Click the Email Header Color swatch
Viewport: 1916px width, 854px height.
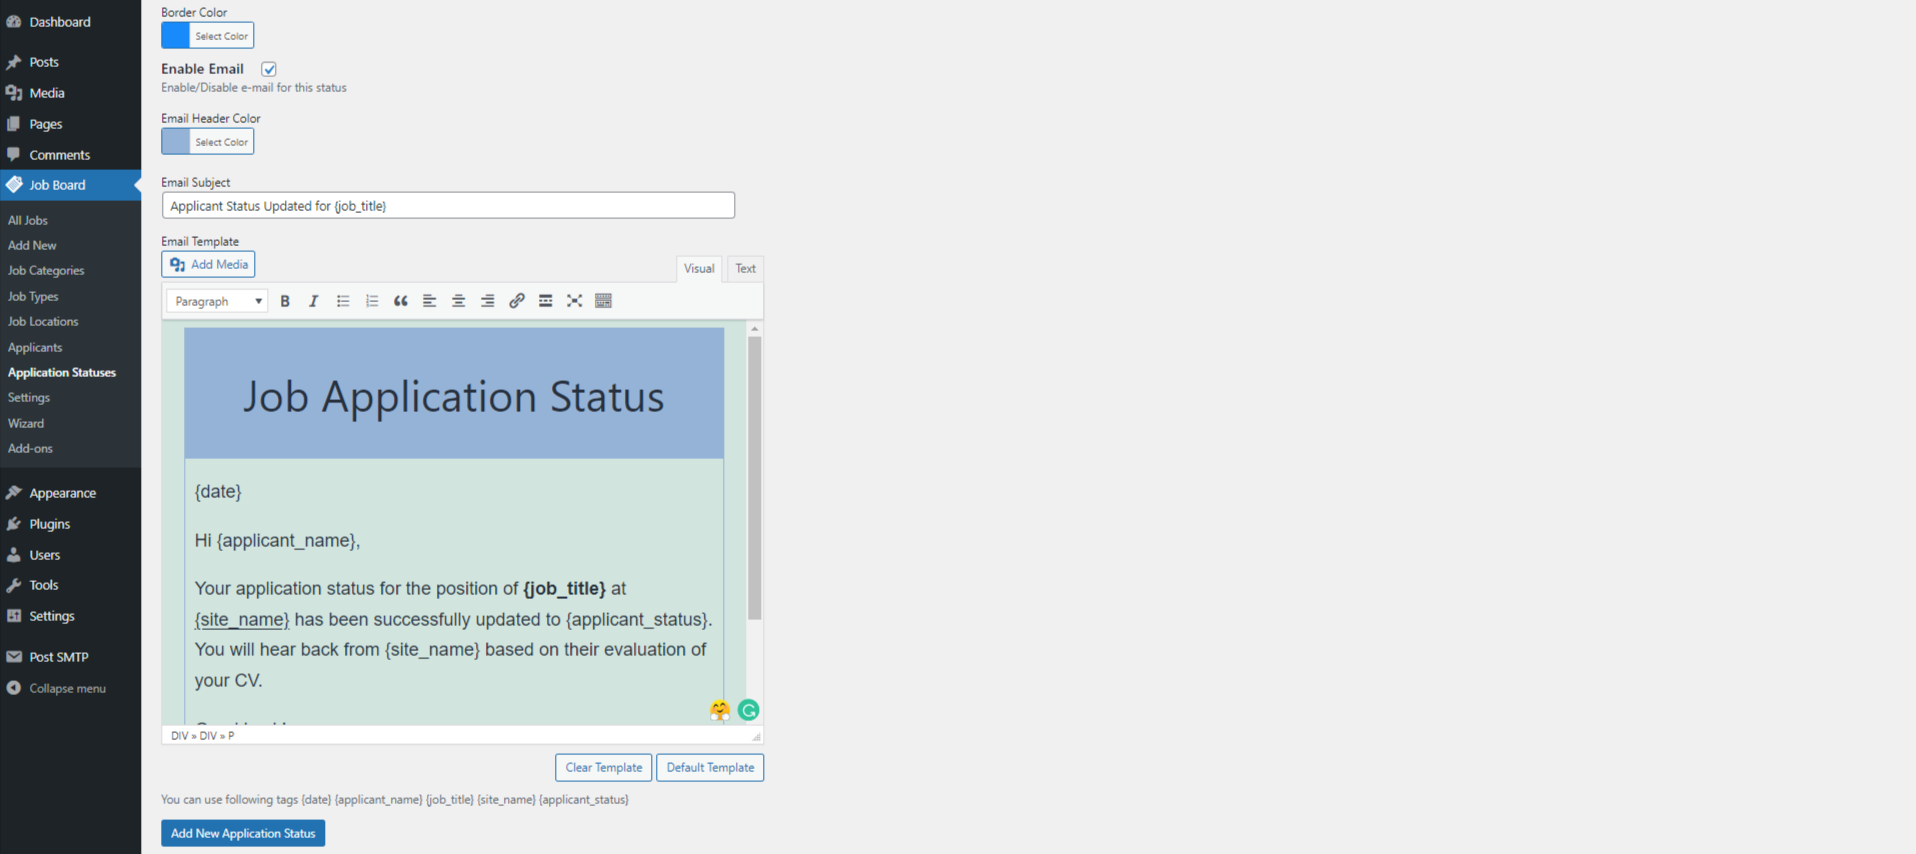point(176,142)
